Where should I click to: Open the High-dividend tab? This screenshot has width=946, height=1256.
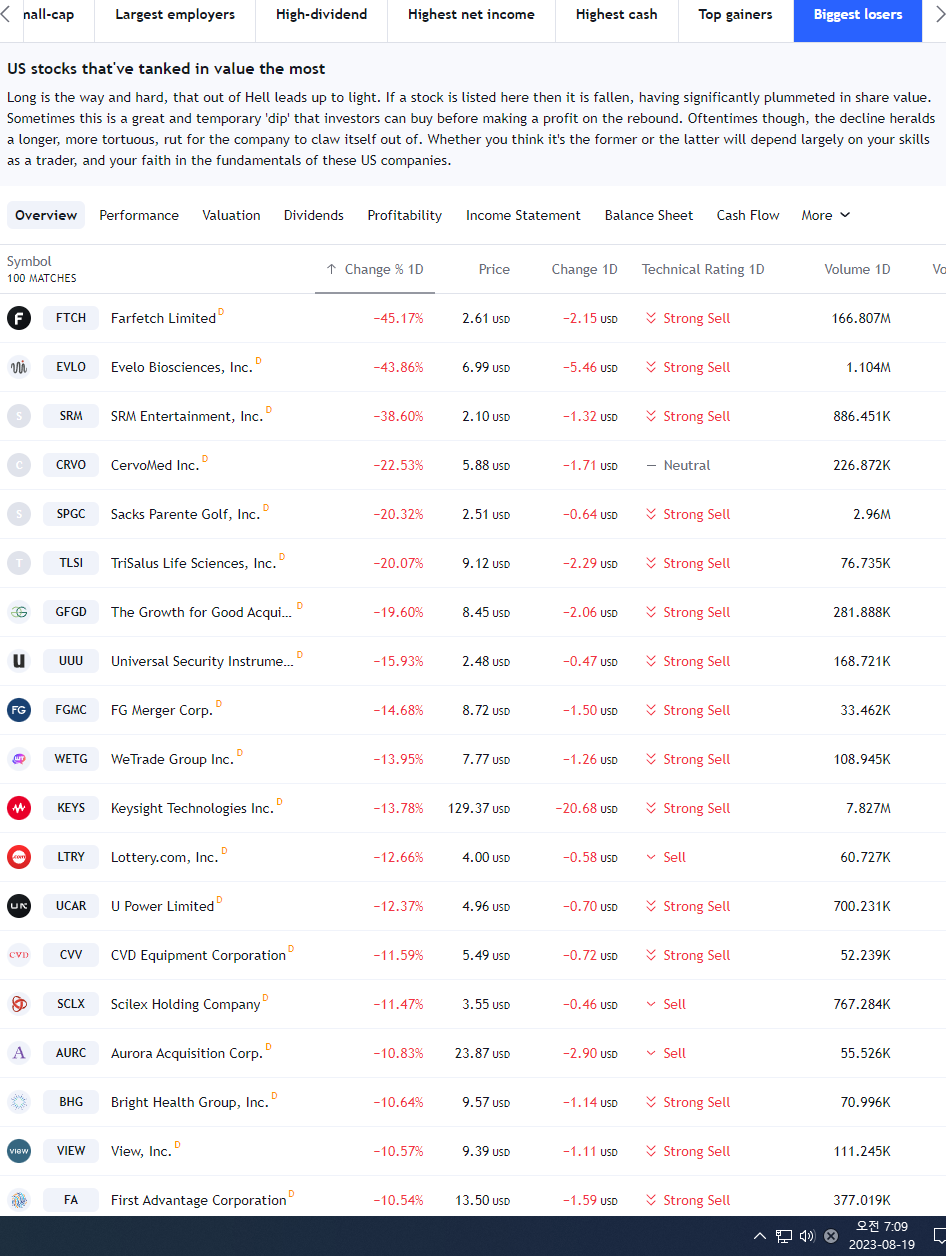click(x=321, y=14)
